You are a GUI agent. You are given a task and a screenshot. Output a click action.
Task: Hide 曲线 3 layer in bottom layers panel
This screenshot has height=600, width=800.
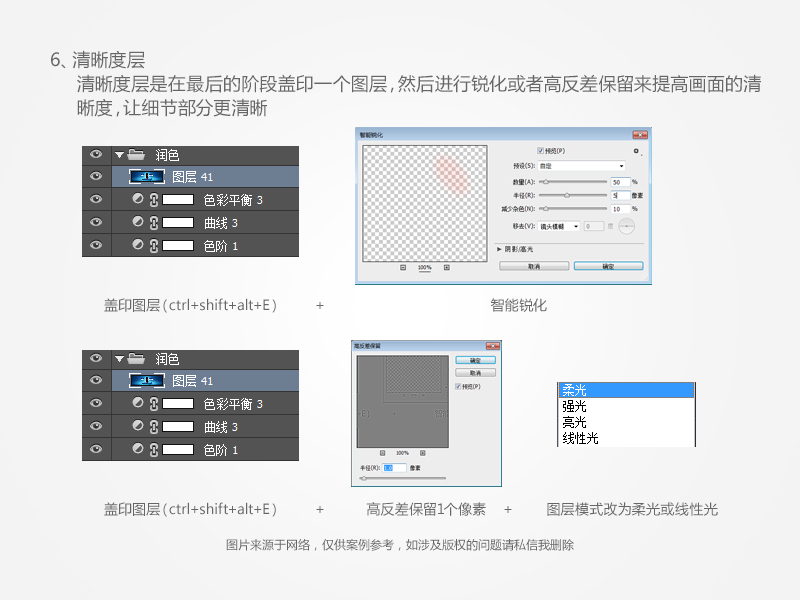tap(96, 427)
